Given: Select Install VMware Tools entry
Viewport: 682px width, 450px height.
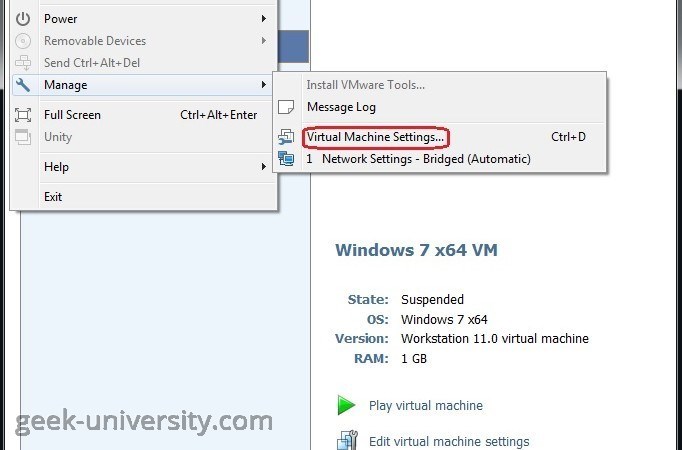Looking at the screenshot, I should point(439,85).
